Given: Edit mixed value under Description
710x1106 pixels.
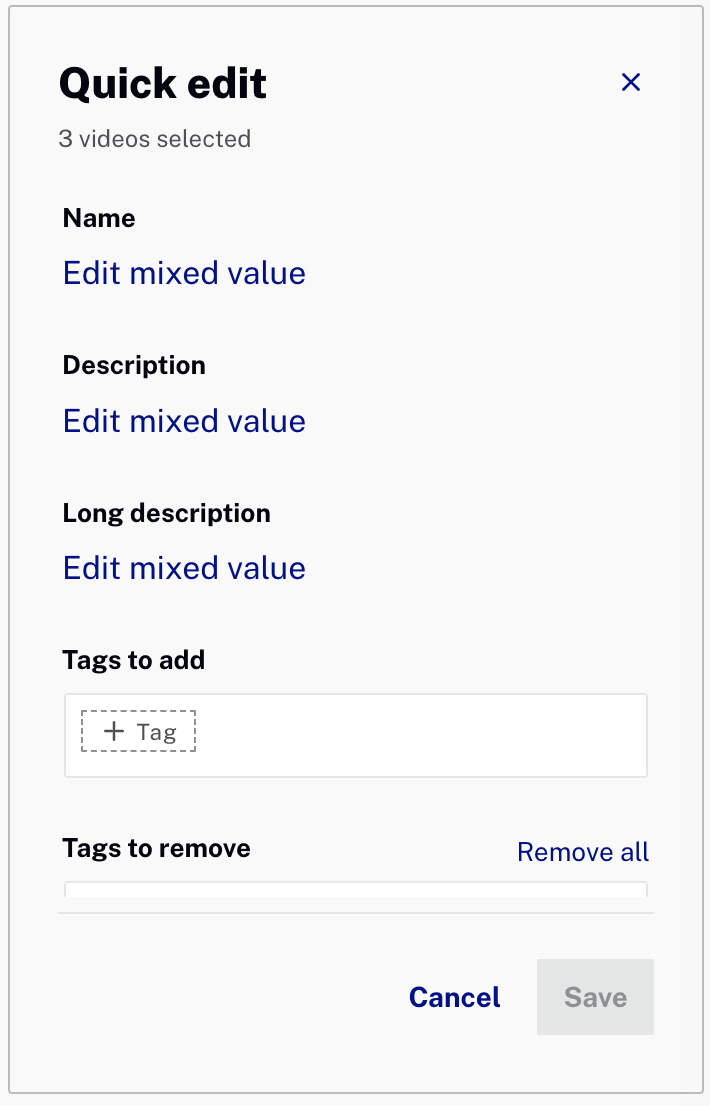Looking at the screenshot, I should point(184,421).
